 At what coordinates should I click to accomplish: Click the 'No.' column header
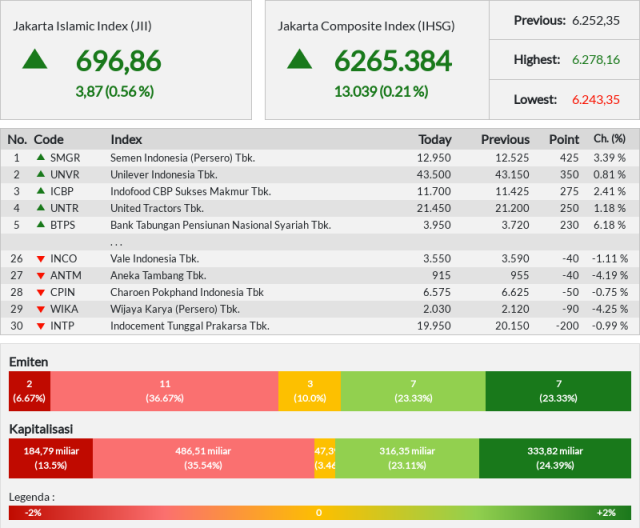(17, 140)
